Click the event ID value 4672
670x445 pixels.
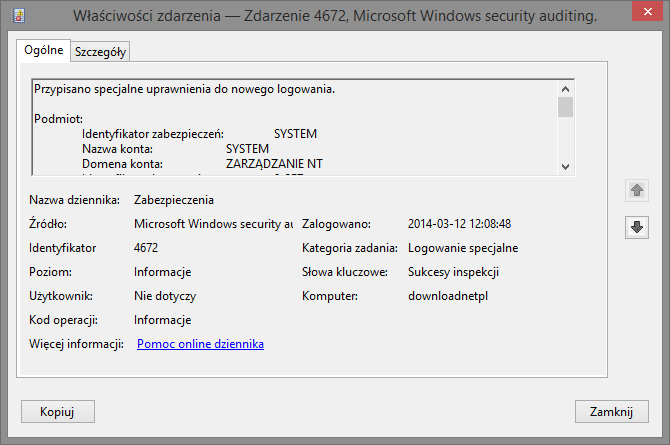point(146,248)
